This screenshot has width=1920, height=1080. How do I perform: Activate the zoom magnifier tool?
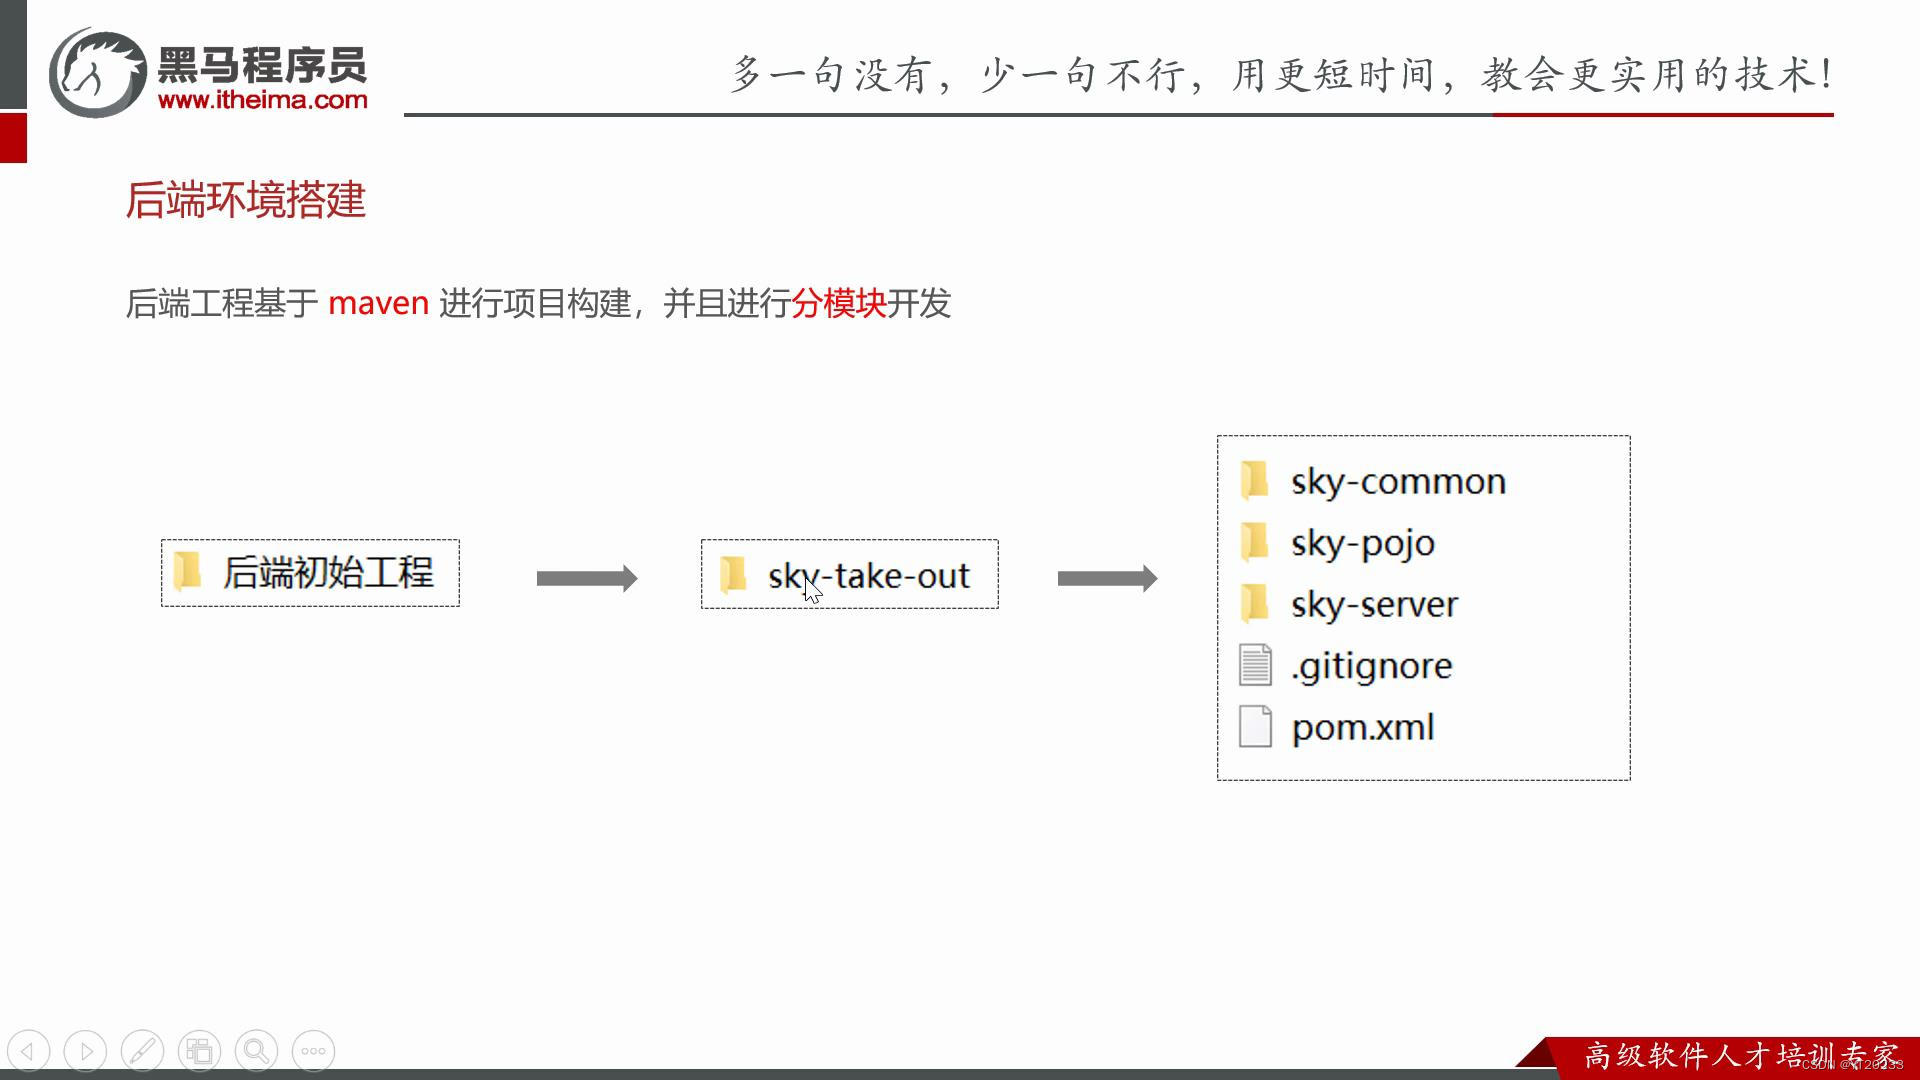pyautogui.click(x=257, y=1051)
